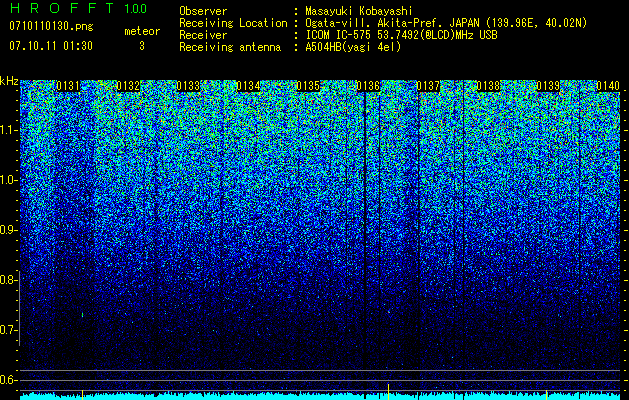Click the 0140 time marker label
The image size is (629, 400).
[608, 86]
